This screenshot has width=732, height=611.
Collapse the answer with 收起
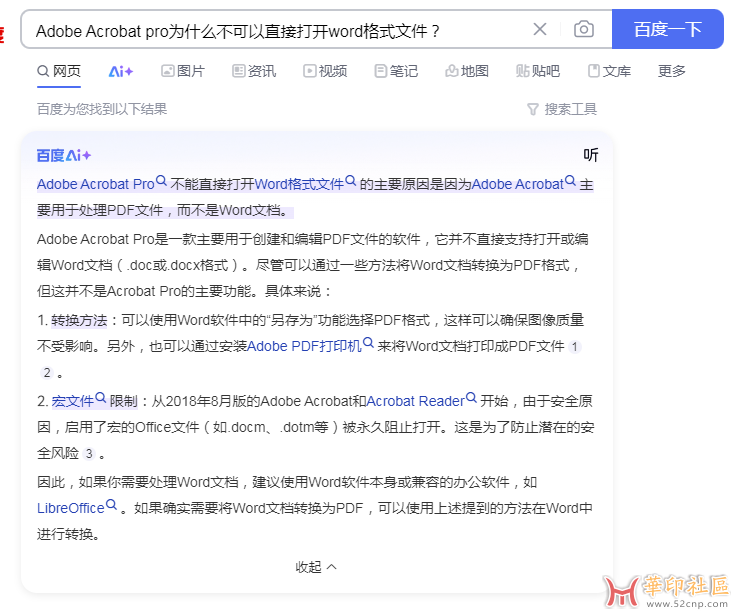pos(316,567)
